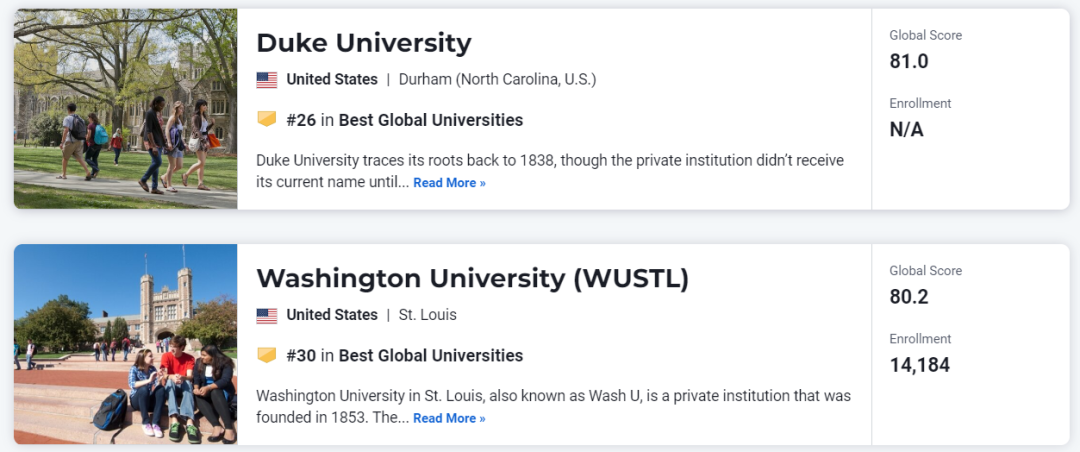Click the US flag icon beside St. Louis
1080x452 pixels.
click(267, 316)
